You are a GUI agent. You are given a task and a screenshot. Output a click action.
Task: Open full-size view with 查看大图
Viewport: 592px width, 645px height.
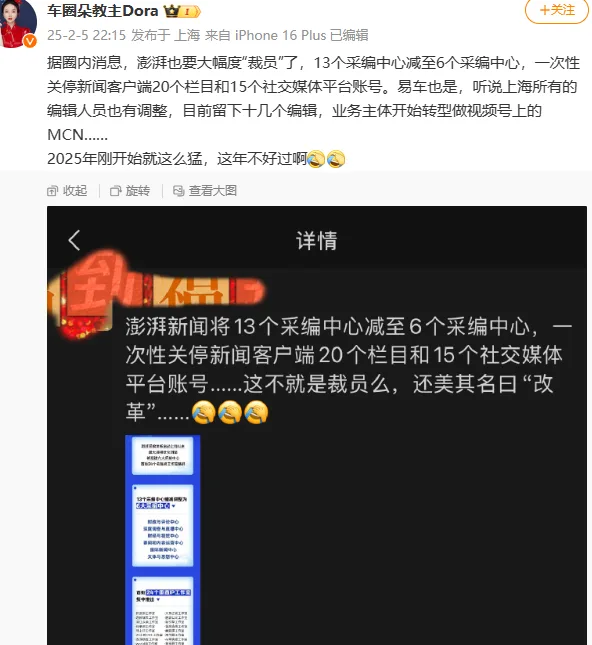point(204,191)
